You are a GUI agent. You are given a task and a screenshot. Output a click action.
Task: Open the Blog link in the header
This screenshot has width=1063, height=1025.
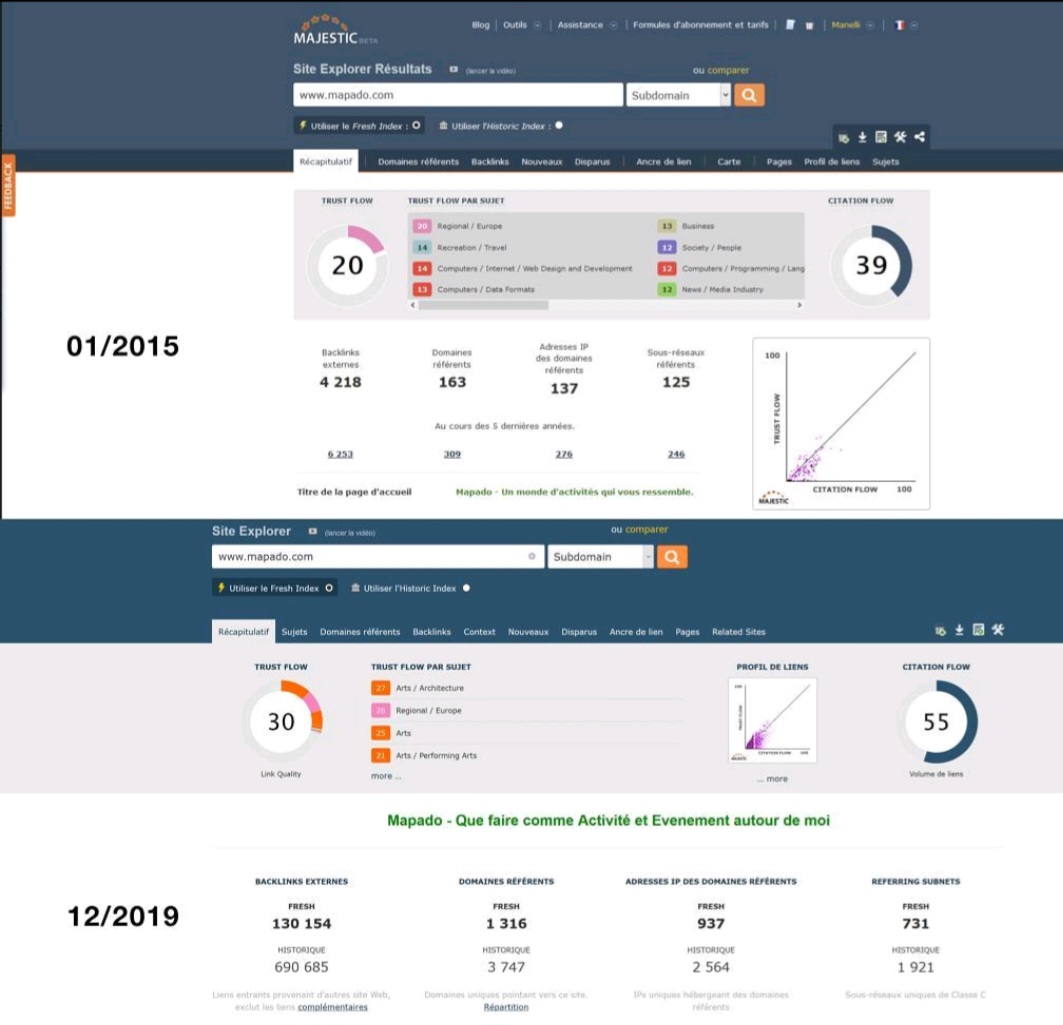coord(481,25)
